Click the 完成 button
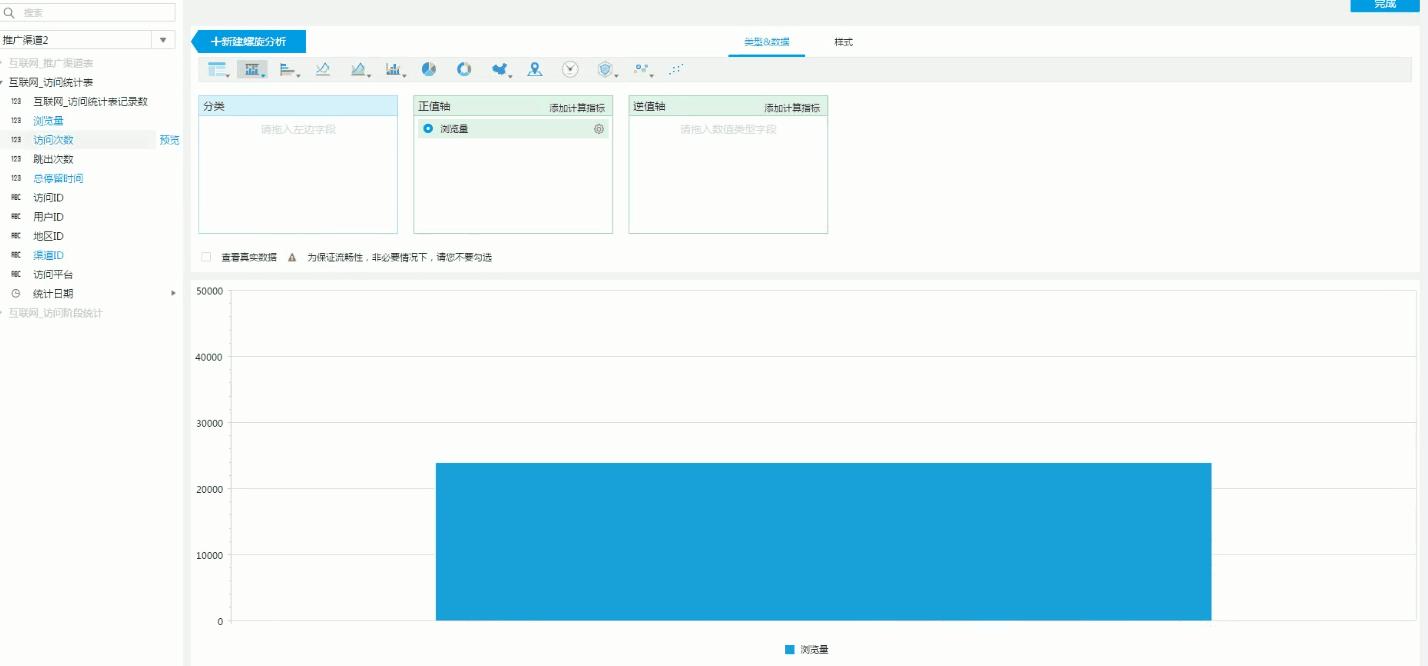 click(1385, 6)
